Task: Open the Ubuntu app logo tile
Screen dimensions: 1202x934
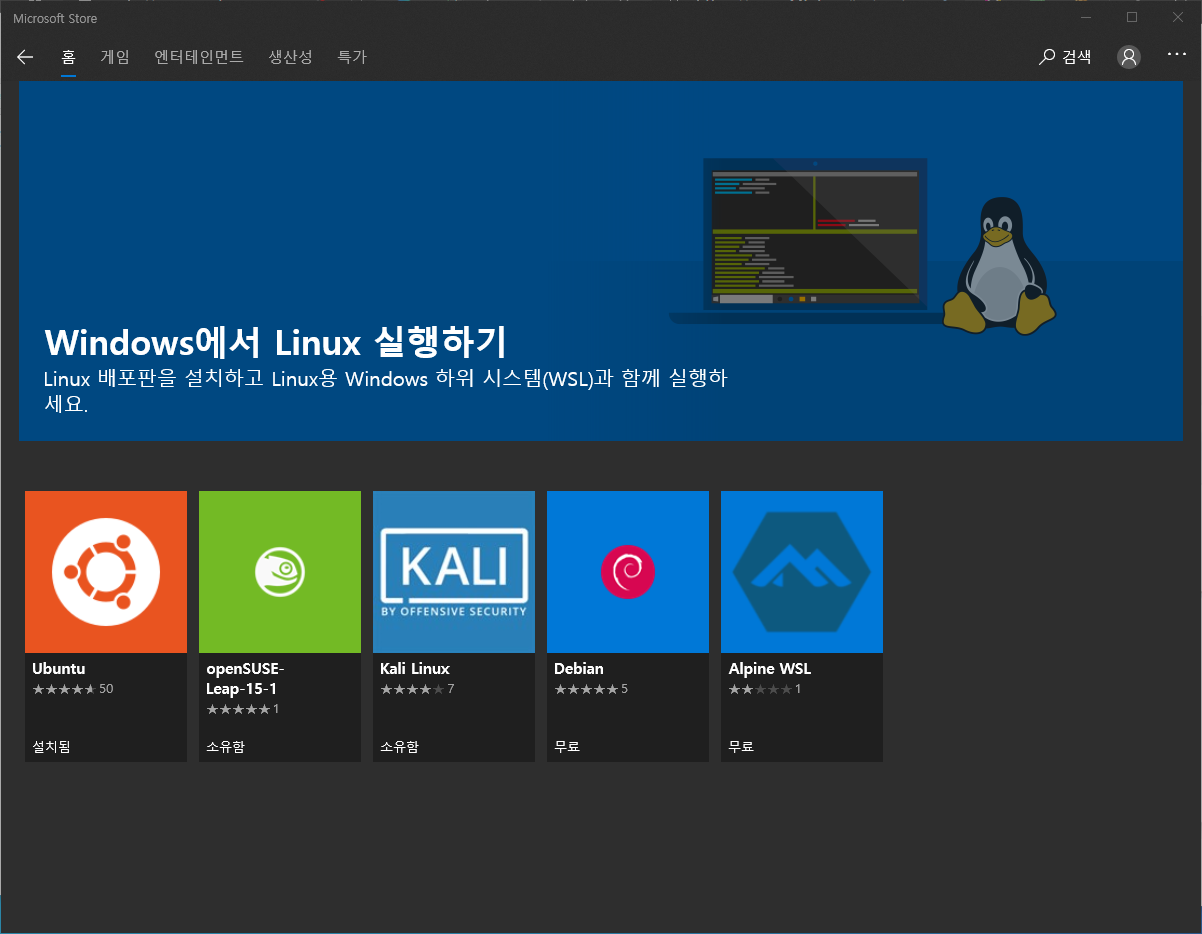Action: coord(106,572)
